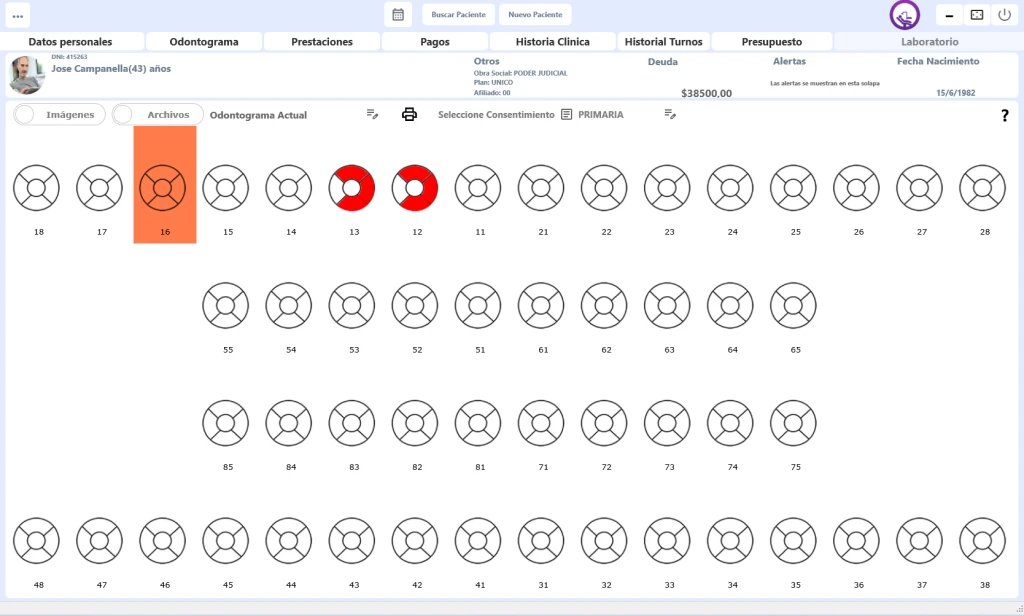Open the Historia Clínica tab
This screenshot has width=1024, height=616.
click(552, 42)
